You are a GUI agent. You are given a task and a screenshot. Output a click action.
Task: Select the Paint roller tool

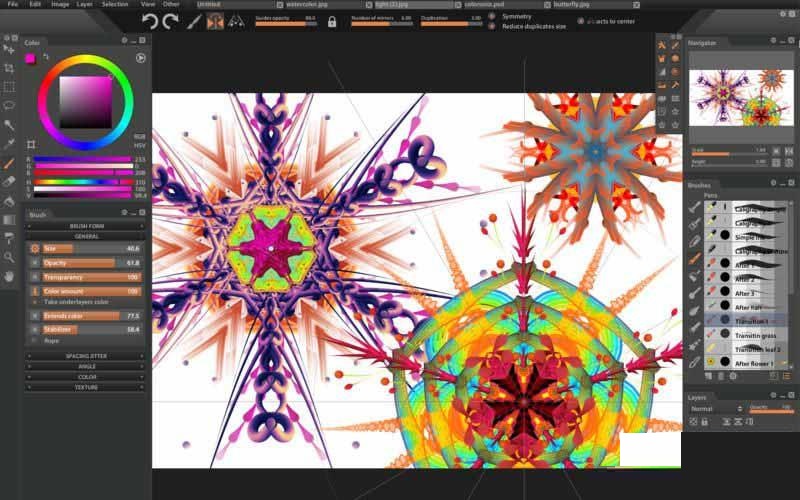[x=9, y=238]
